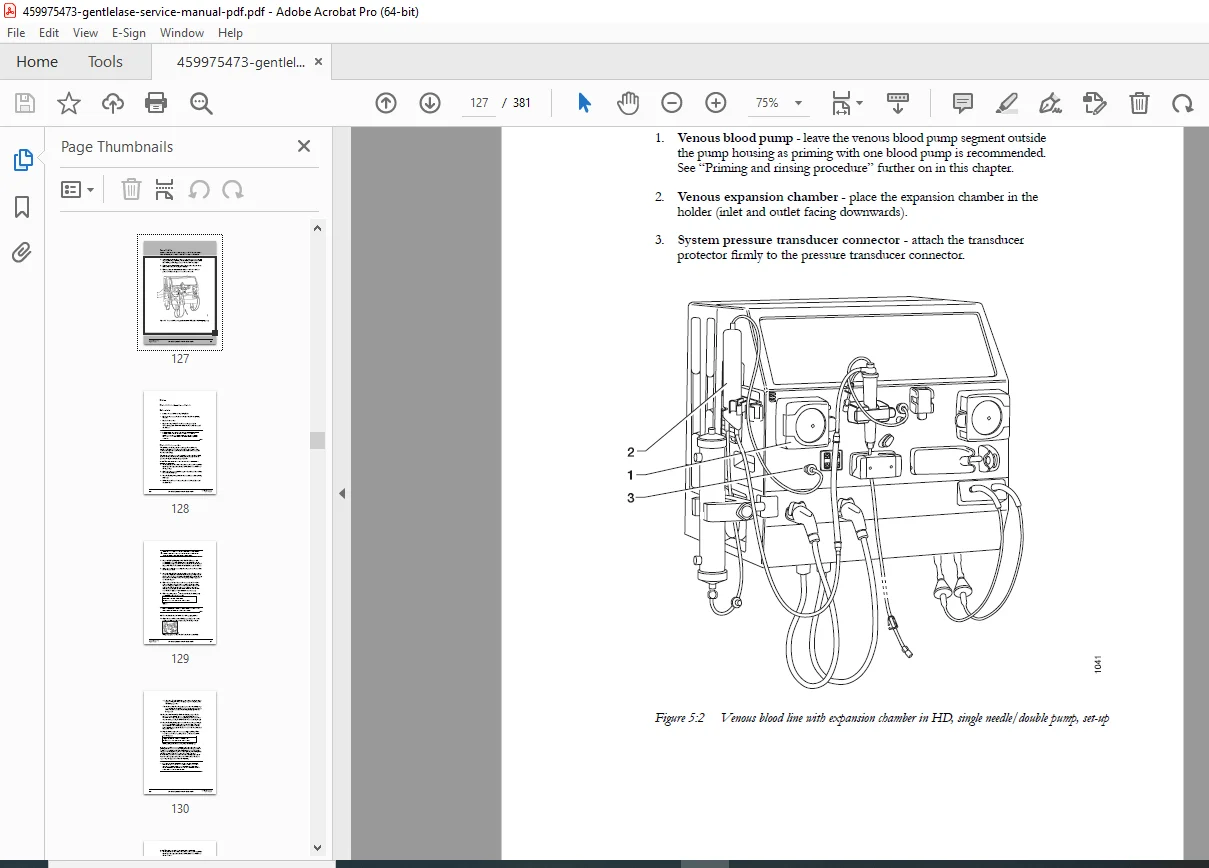Screen dimensions: 1209x868
Task: Click 'System pressure transducer connector' text
Action: click(788, 240)
